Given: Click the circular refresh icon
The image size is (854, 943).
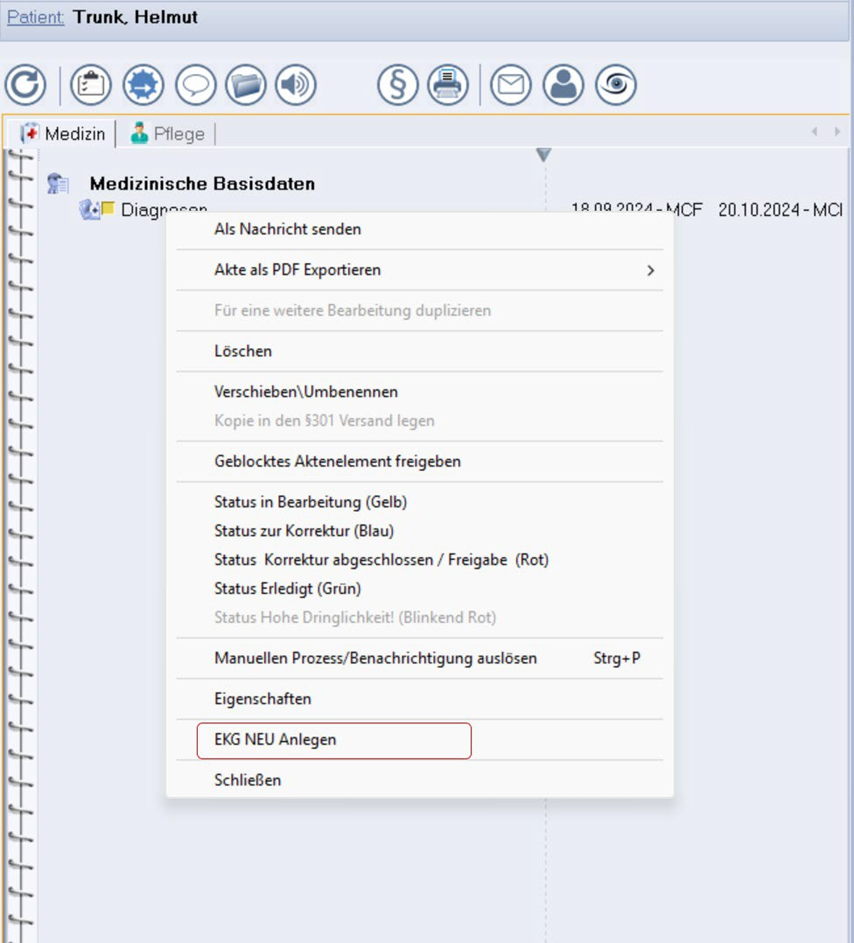Looking at the screenshot, I should tap(25, 86).
